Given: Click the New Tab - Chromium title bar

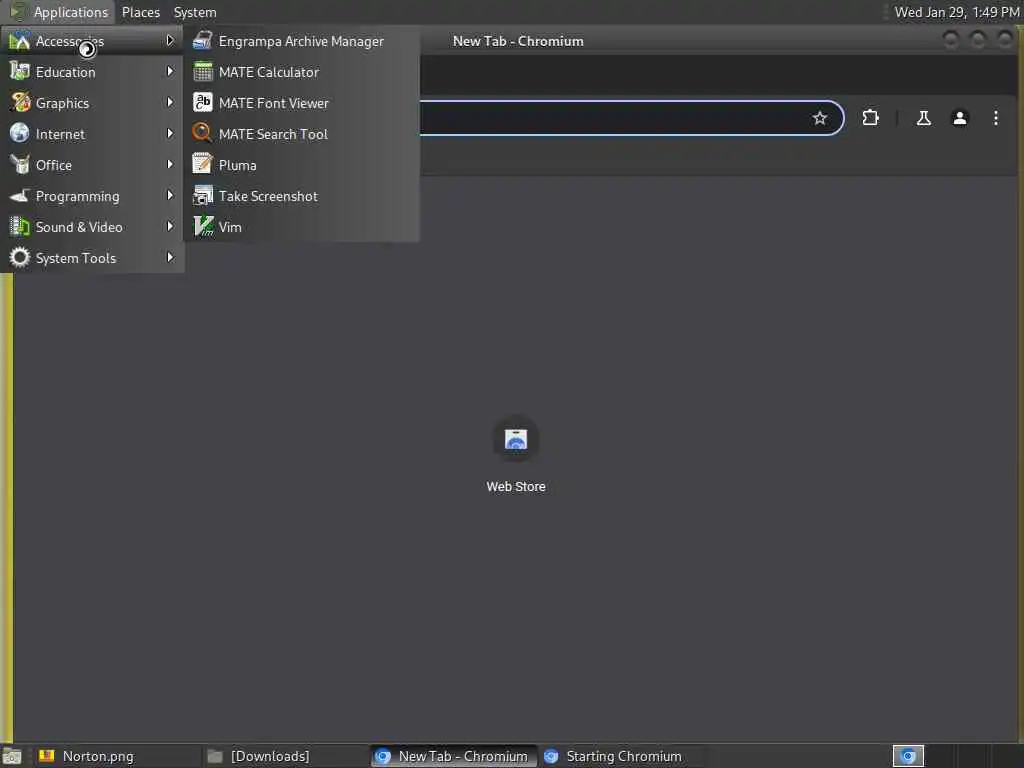Looking at the screenshot, I should [519, 41].
